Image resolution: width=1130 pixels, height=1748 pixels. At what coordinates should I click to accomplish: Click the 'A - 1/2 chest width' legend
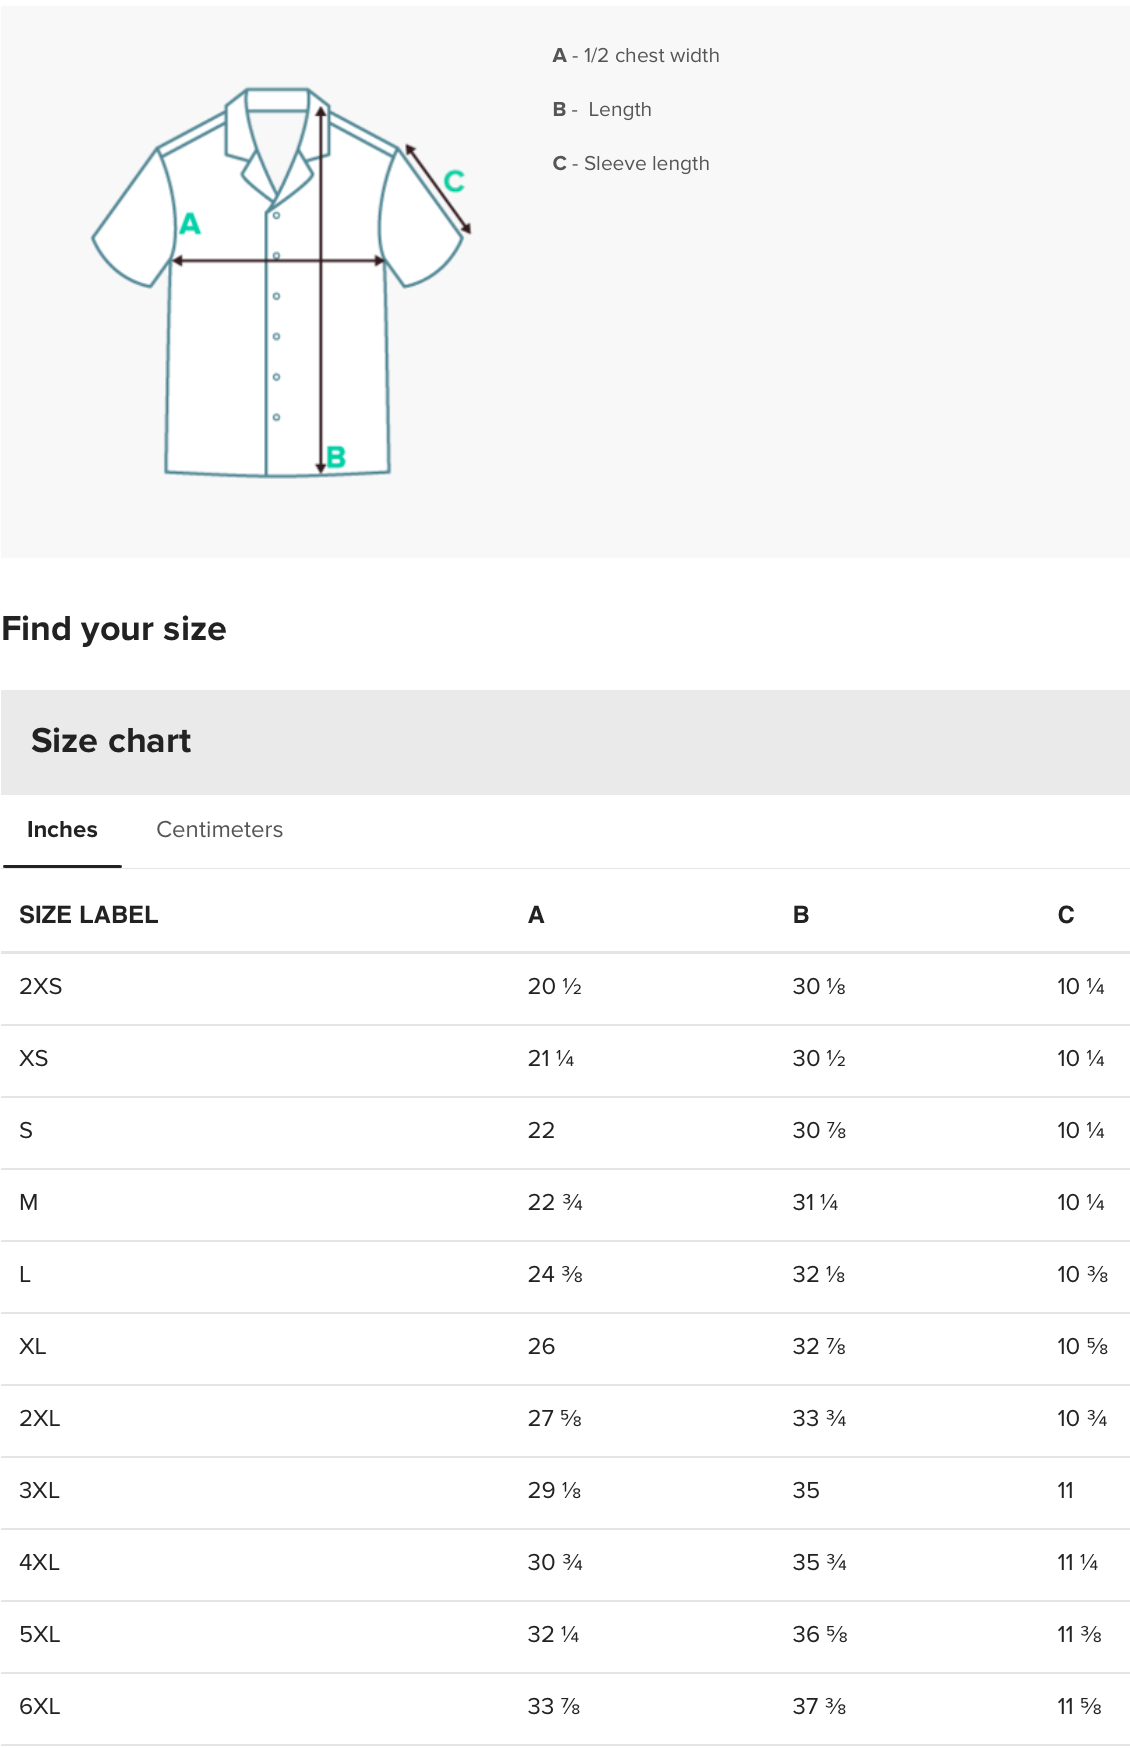636,56
